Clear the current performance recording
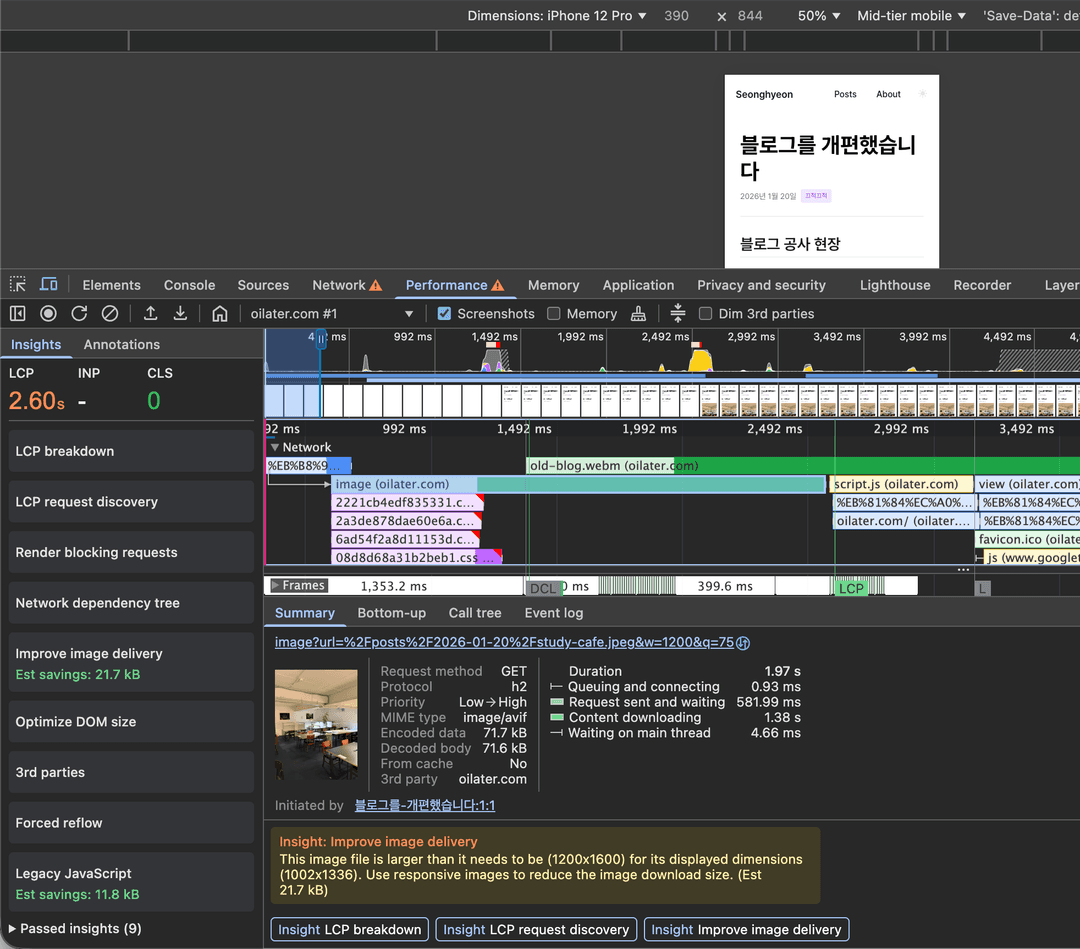Viewport: 1080px width, 949px height. click(x=110, y=314)
